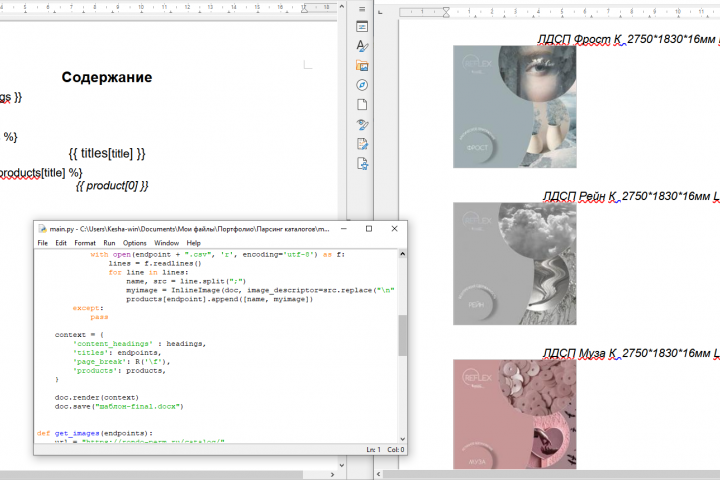Click the heading 'Содержание' in left document
Screen dimensions: 720x480
(x=107, y=77)
